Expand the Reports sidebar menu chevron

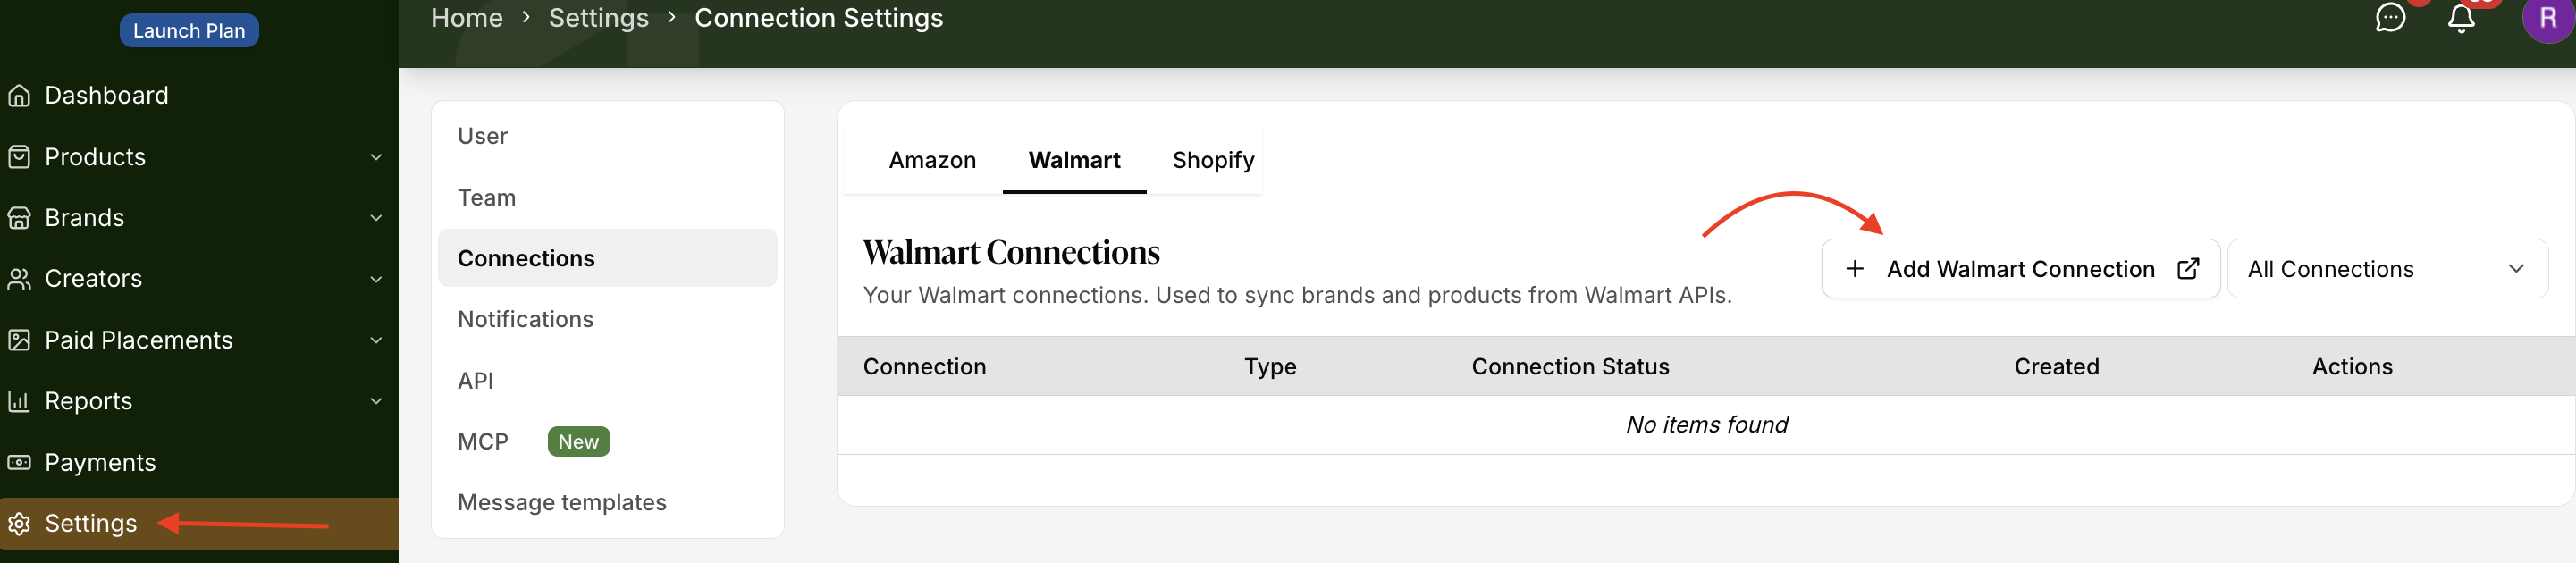[x=376, y=401]
